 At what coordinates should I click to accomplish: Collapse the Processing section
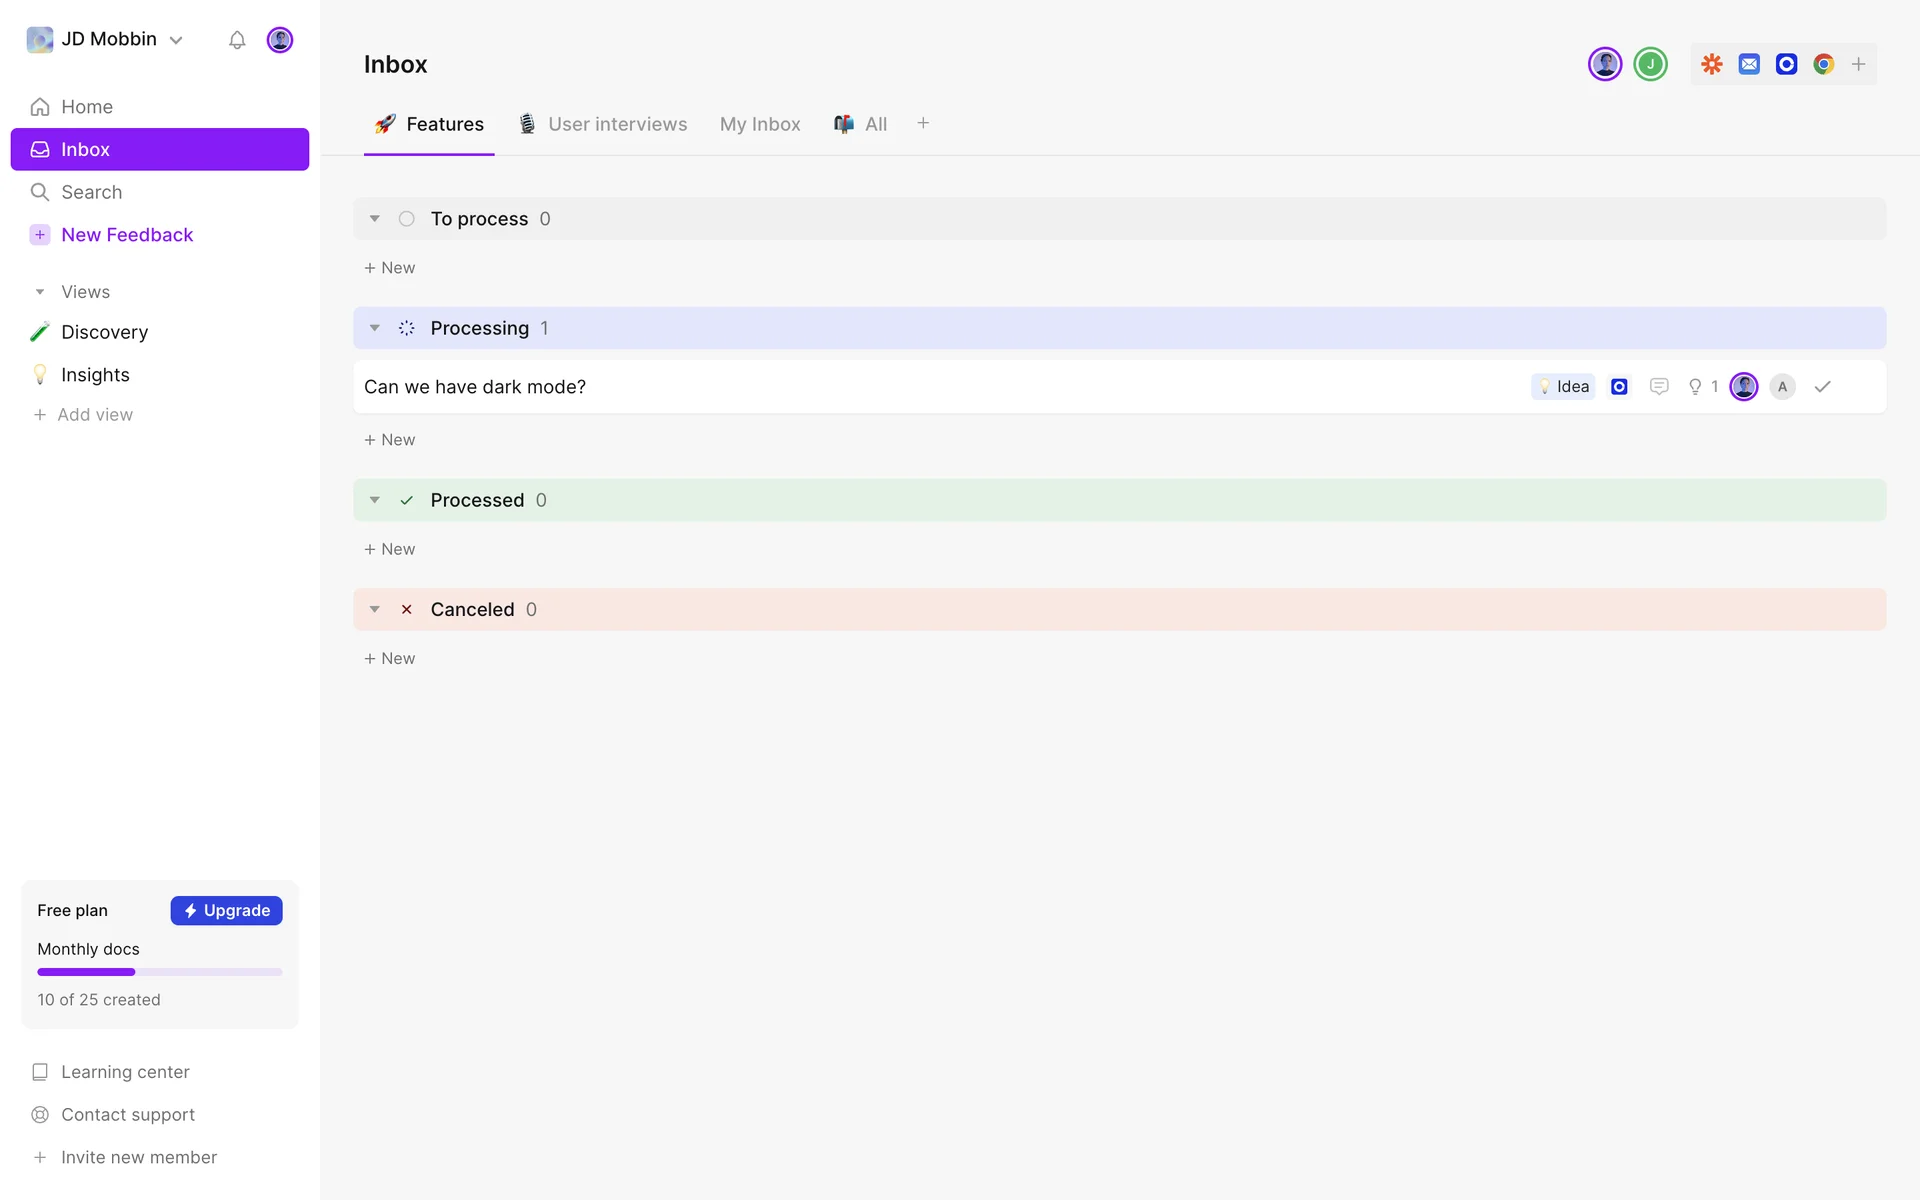pyautogui.click(x=375, y=328)
